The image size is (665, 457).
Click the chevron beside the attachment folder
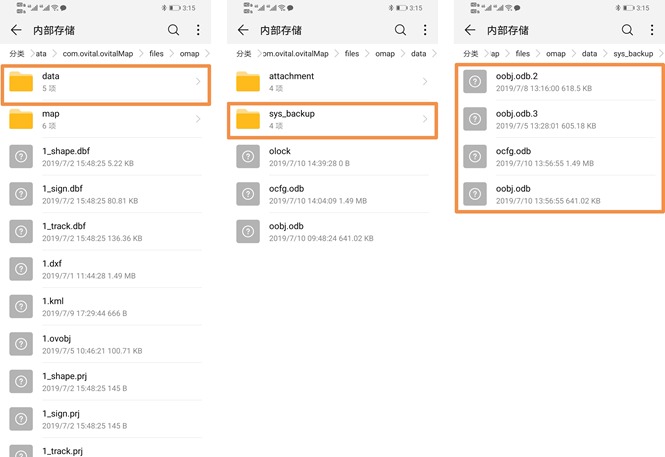click(x=424, y=81)
